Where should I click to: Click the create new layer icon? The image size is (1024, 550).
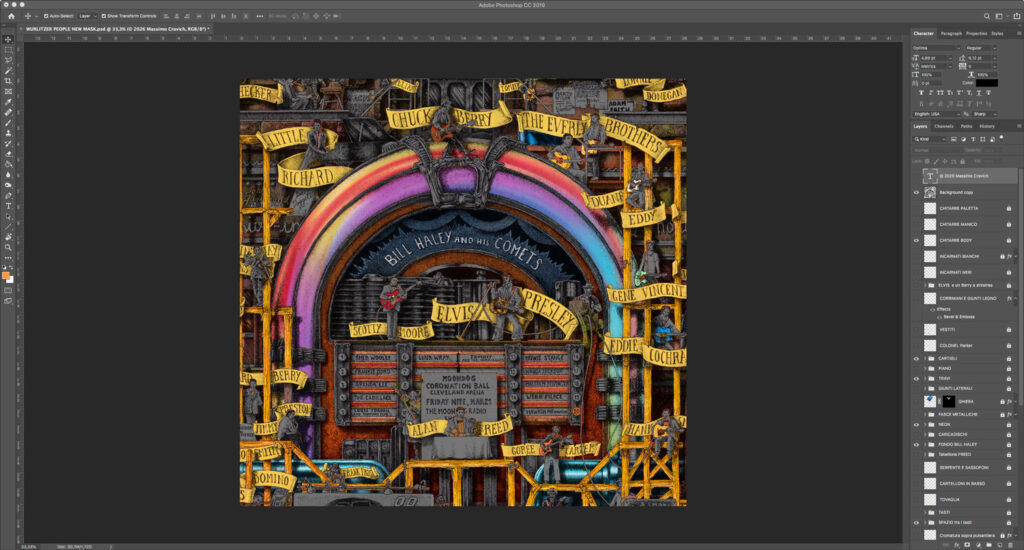click(999, 545)
